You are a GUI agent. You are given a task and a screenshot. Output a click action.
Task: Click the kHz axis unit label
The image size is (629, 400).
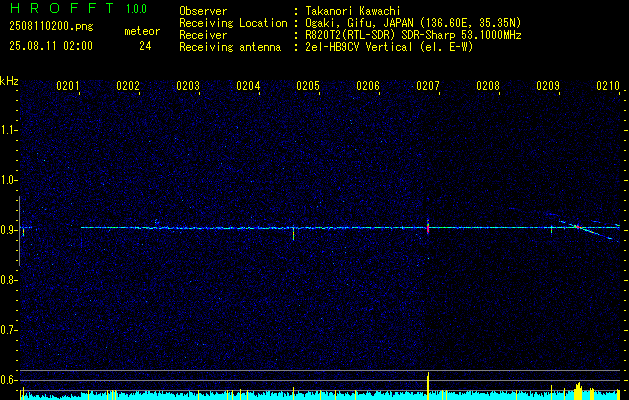pos(9,81)
